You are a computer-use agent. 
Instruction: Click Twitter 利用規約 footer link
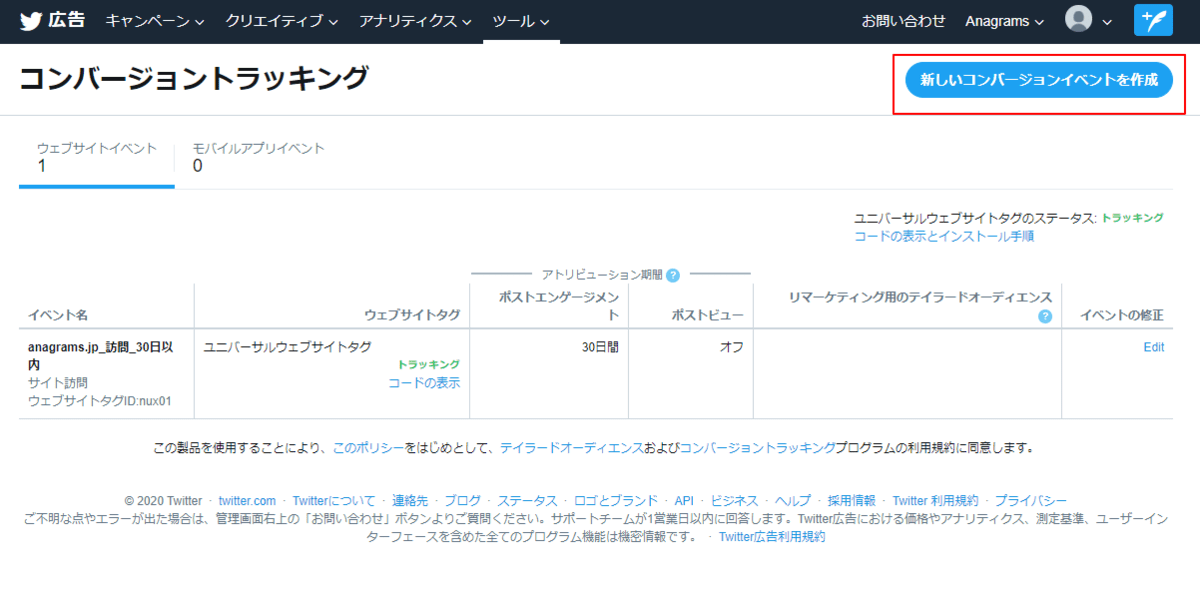tap(935, 500)
